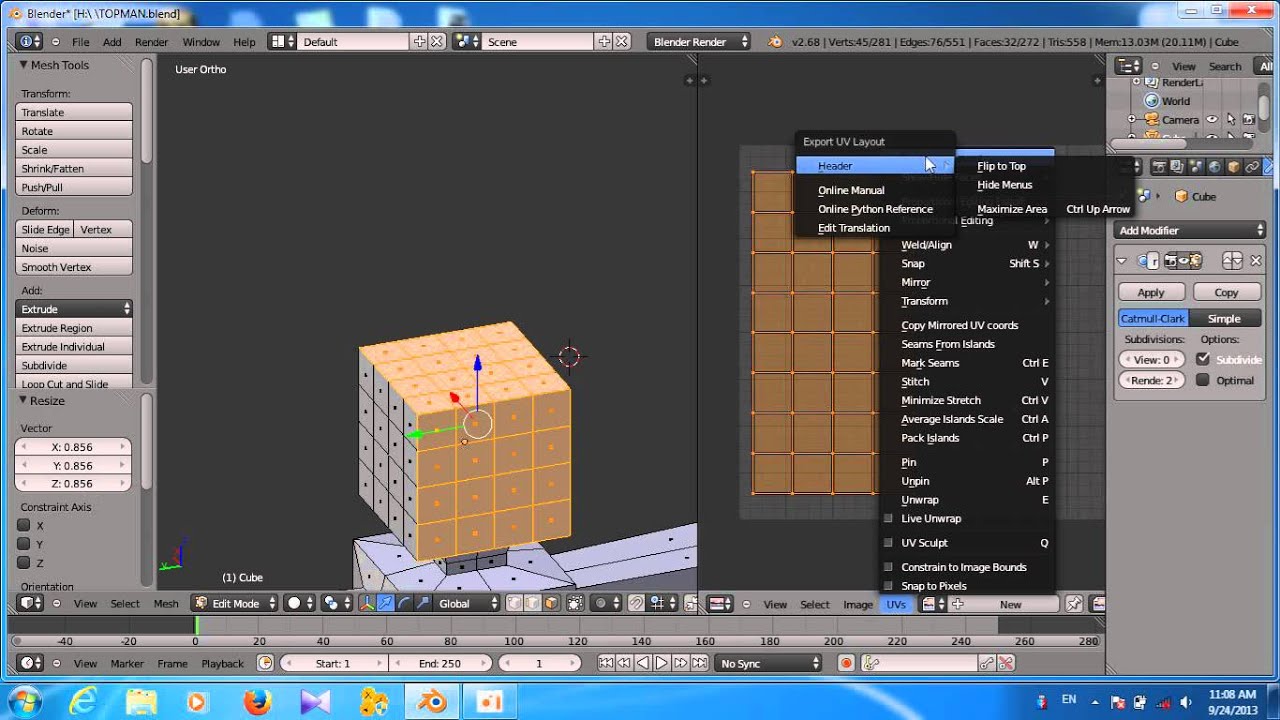Collapse the Mesh Tools panel triangle
Screen dimensions: 1280x720
(24, 65)
